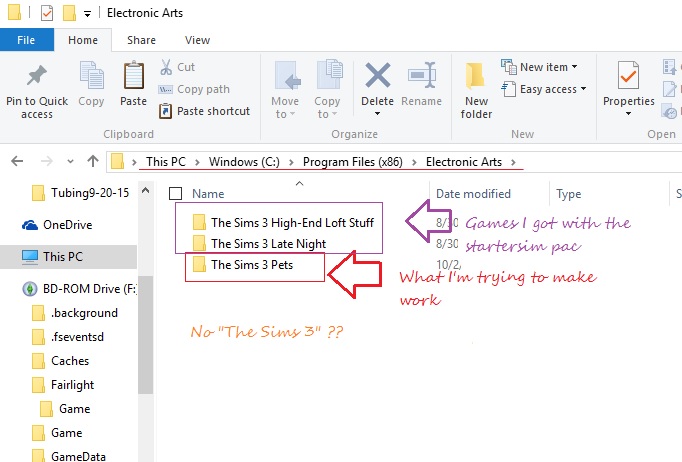Click the Paste clipboard icon
Image resolution: width=682 pixels, height=462 pixels.
coord(134,75)
